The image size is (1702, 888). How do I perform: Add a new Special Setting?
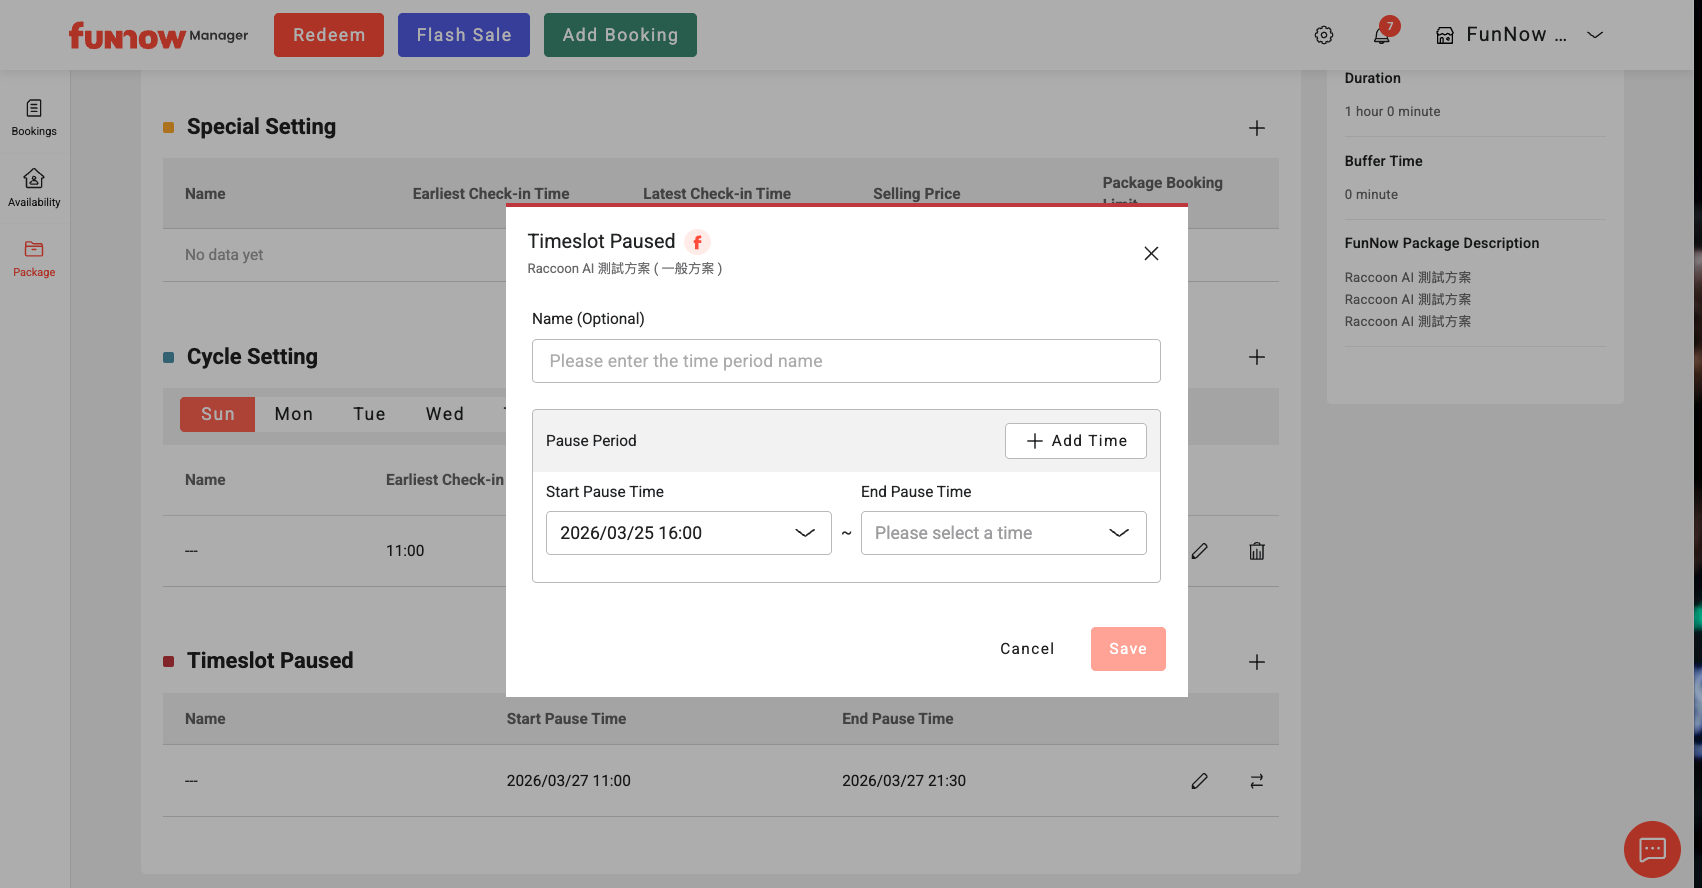click(1257, 128)
